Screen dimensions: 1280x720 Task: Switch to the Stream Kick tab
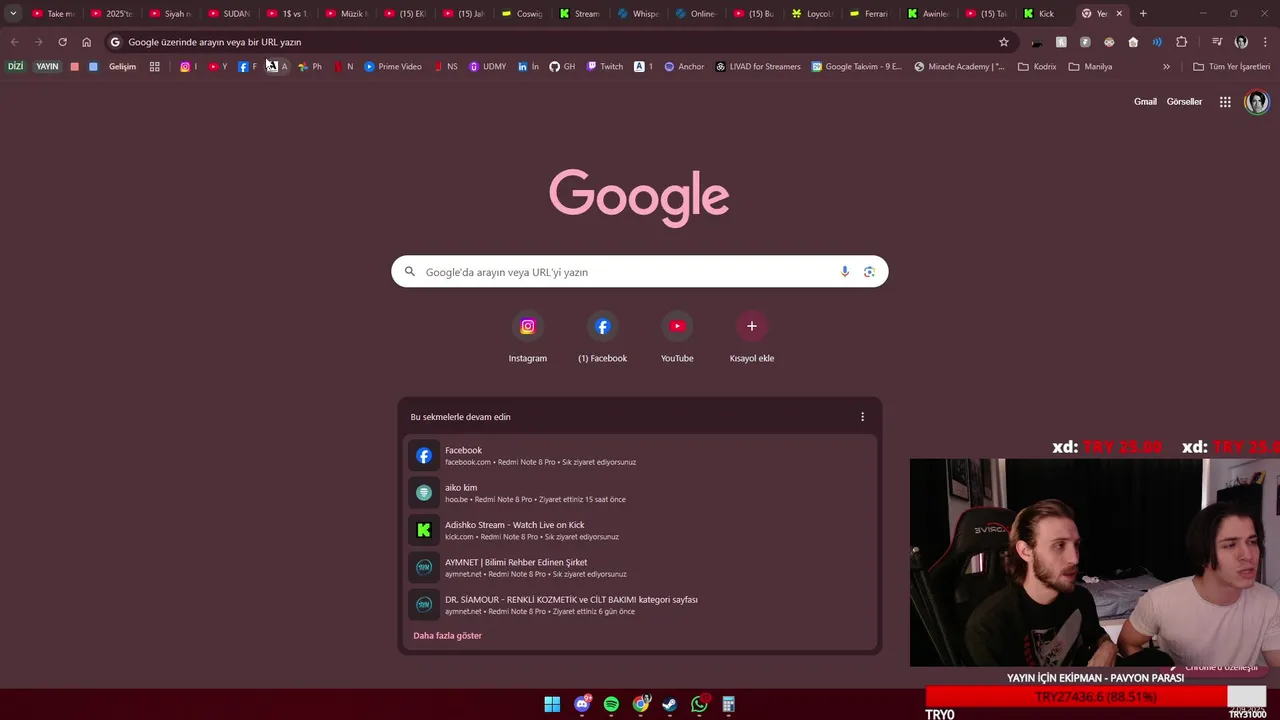580,14
